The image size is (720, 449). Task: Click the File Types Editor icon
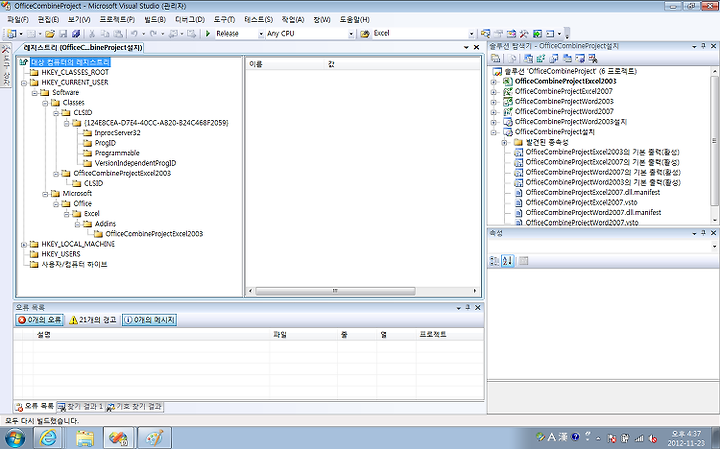coord(554,58)
